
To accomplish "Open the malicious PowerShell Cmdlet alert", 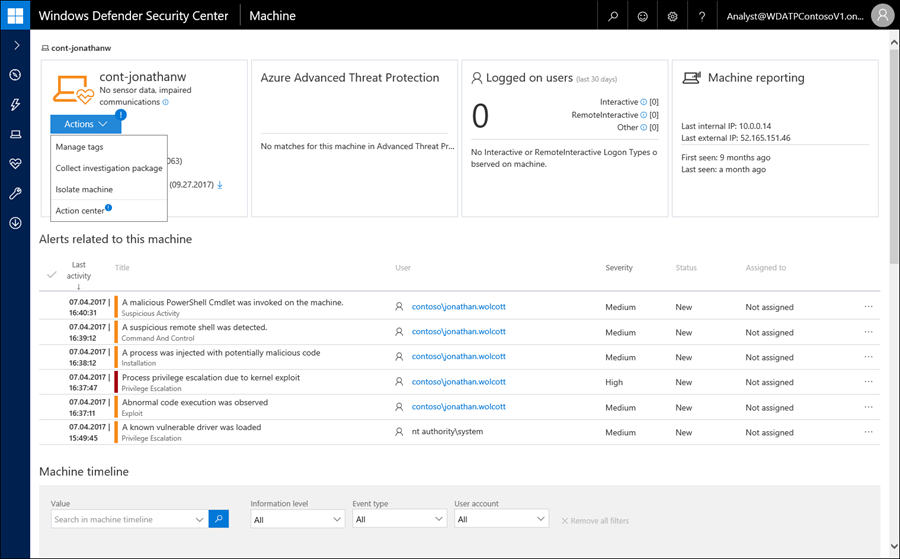I will [x=232, y=302].
